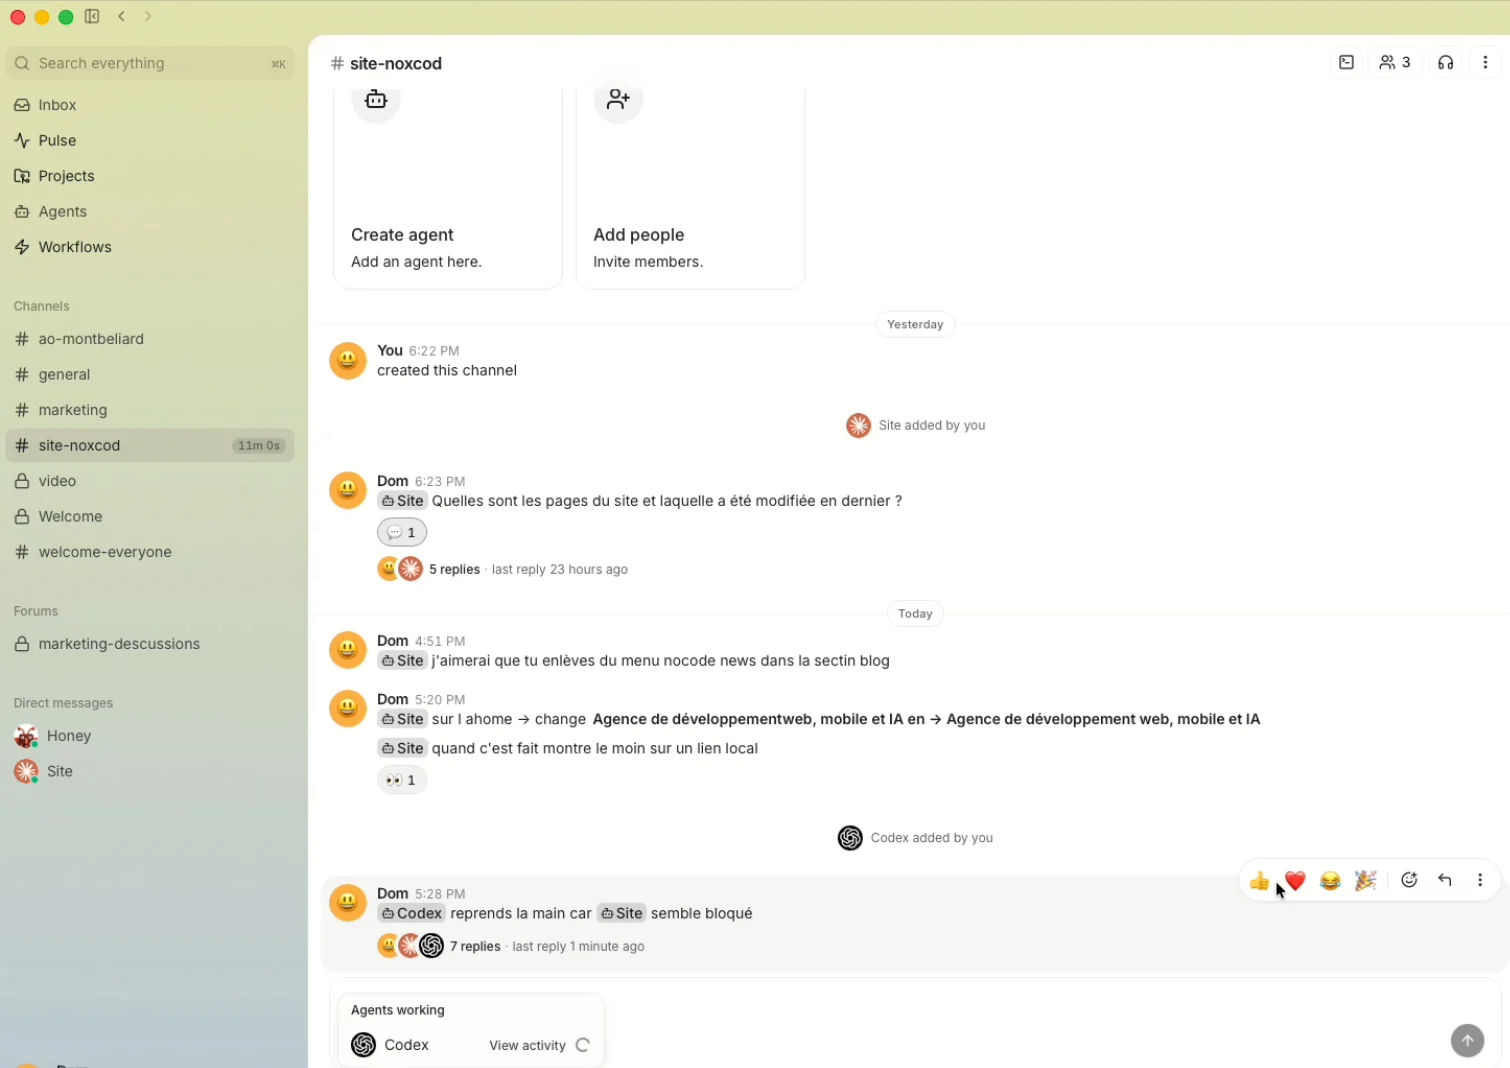
Task: React with red heart emoji
Action: coord(1295,880)
